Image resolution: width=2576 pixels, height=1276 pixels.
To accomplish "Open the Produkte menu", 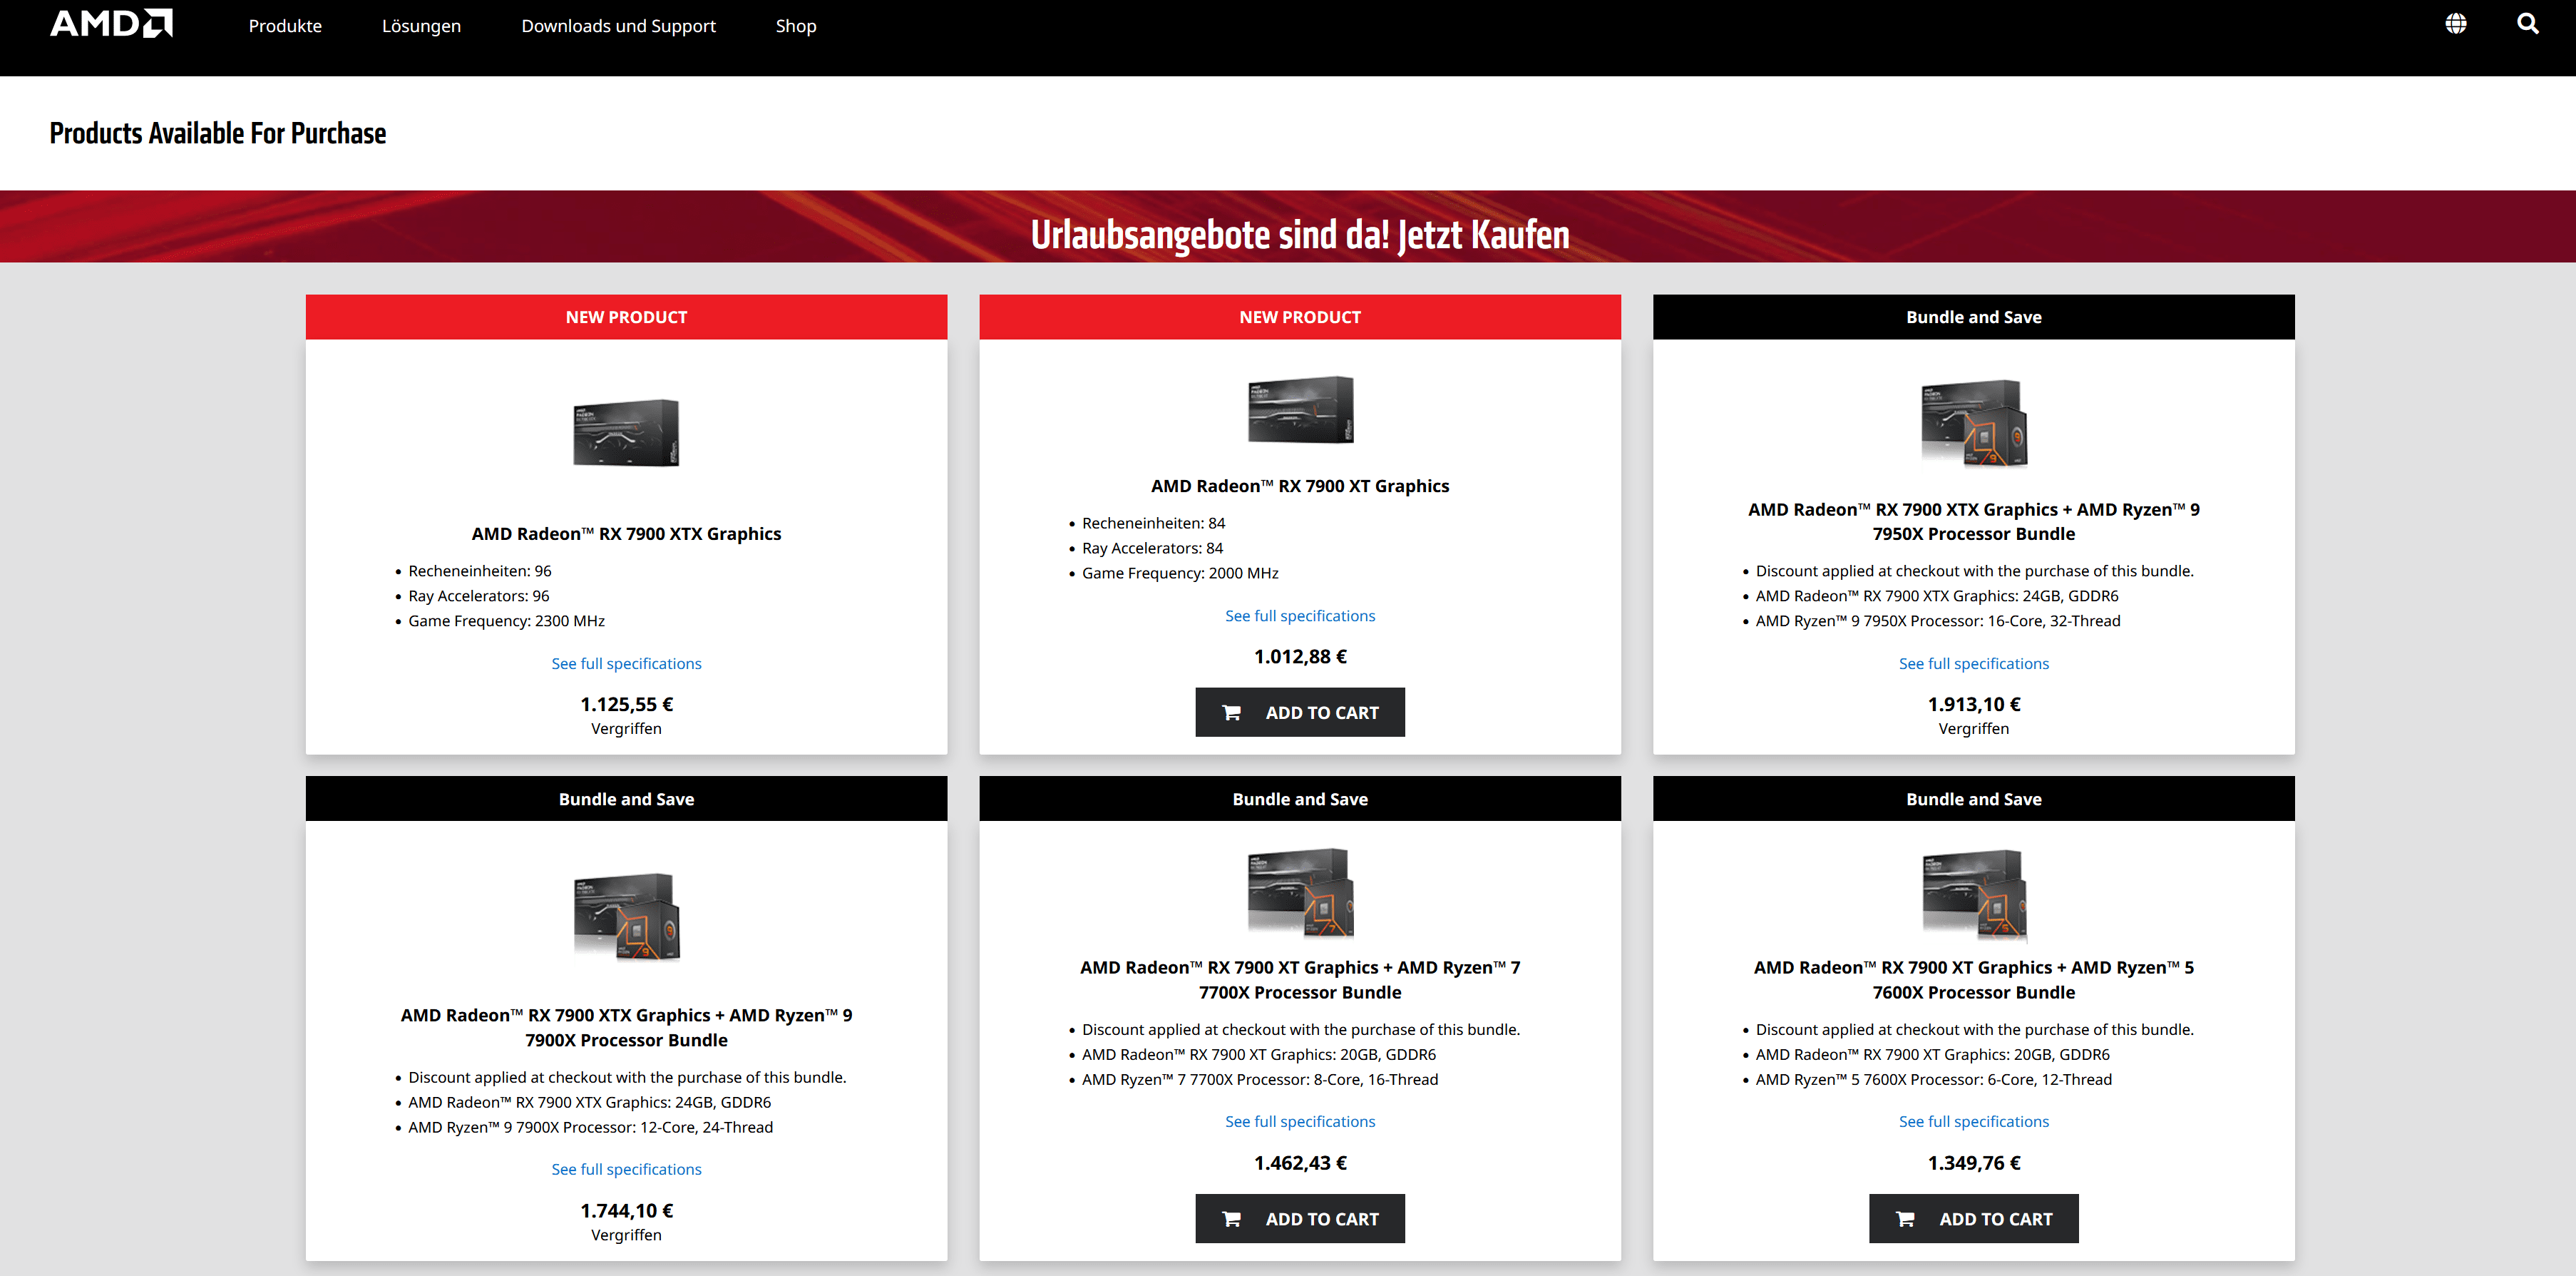I will click(285, 26).
